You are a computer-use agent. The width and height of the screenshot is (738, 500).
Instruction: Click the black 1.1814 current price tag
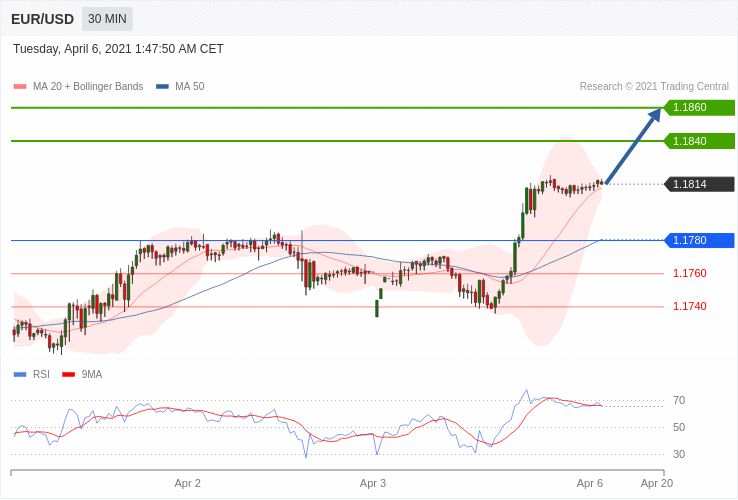[x=699, y=184]
